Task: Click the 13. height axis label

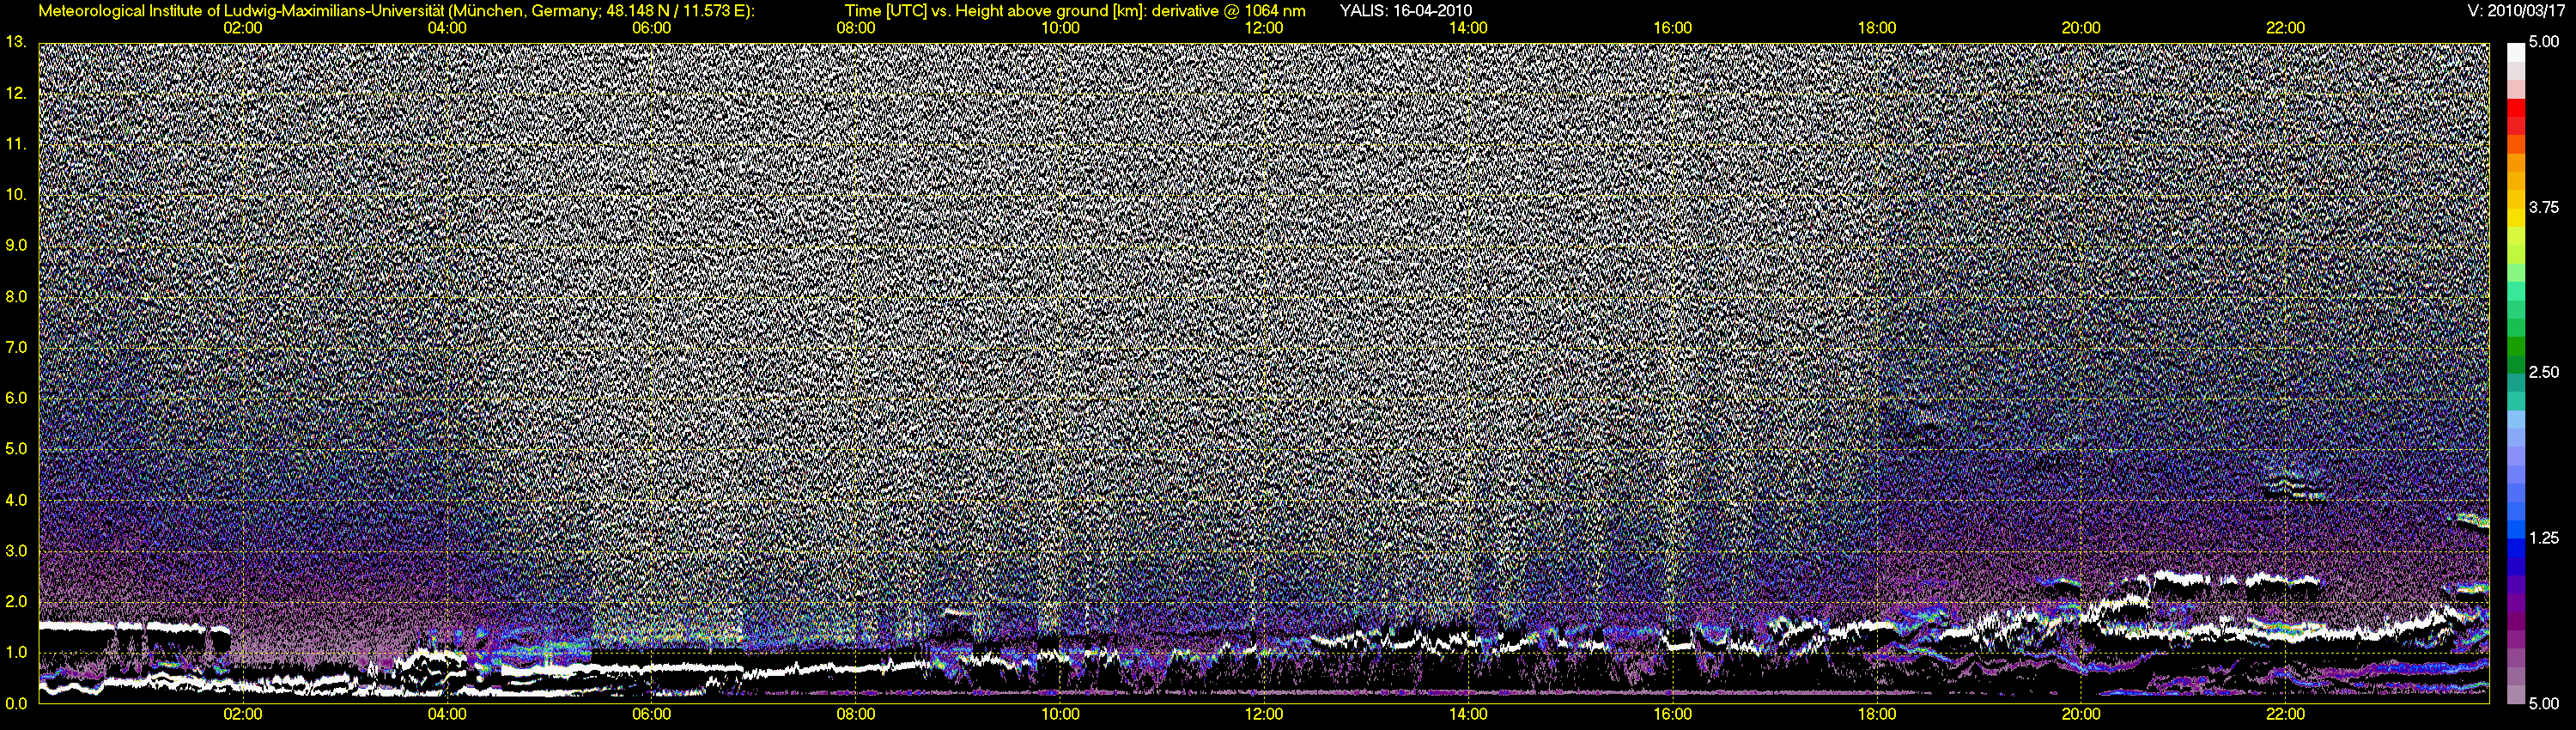Action: coord(15,42)
